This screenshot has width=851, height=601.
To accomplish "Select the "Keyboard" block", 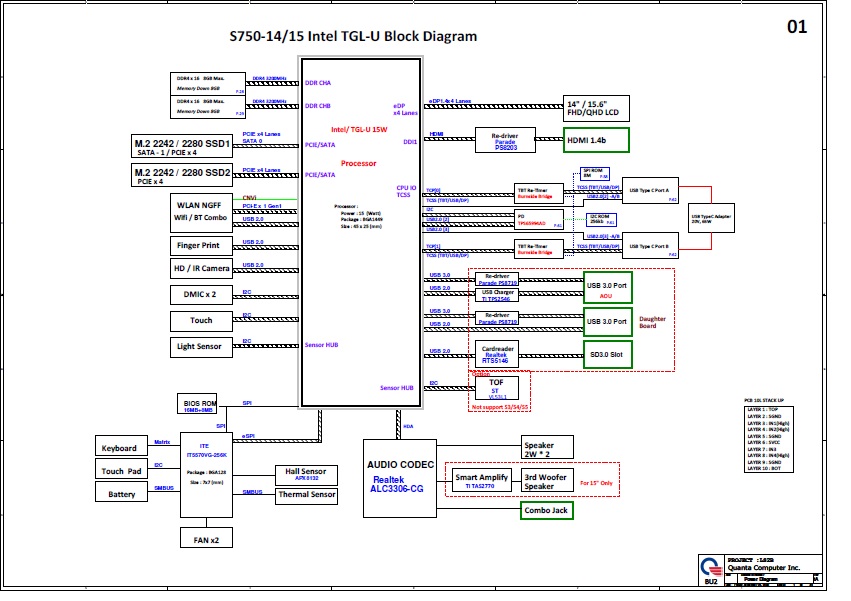I will tap(121, 446).
